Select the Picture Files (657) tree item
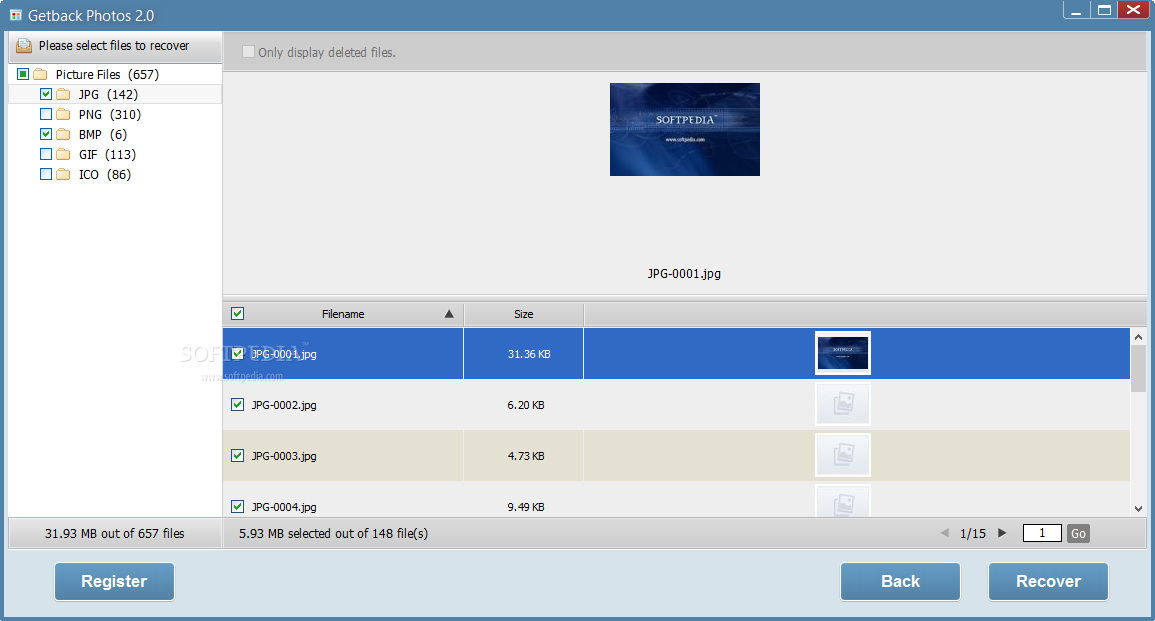 108,74
